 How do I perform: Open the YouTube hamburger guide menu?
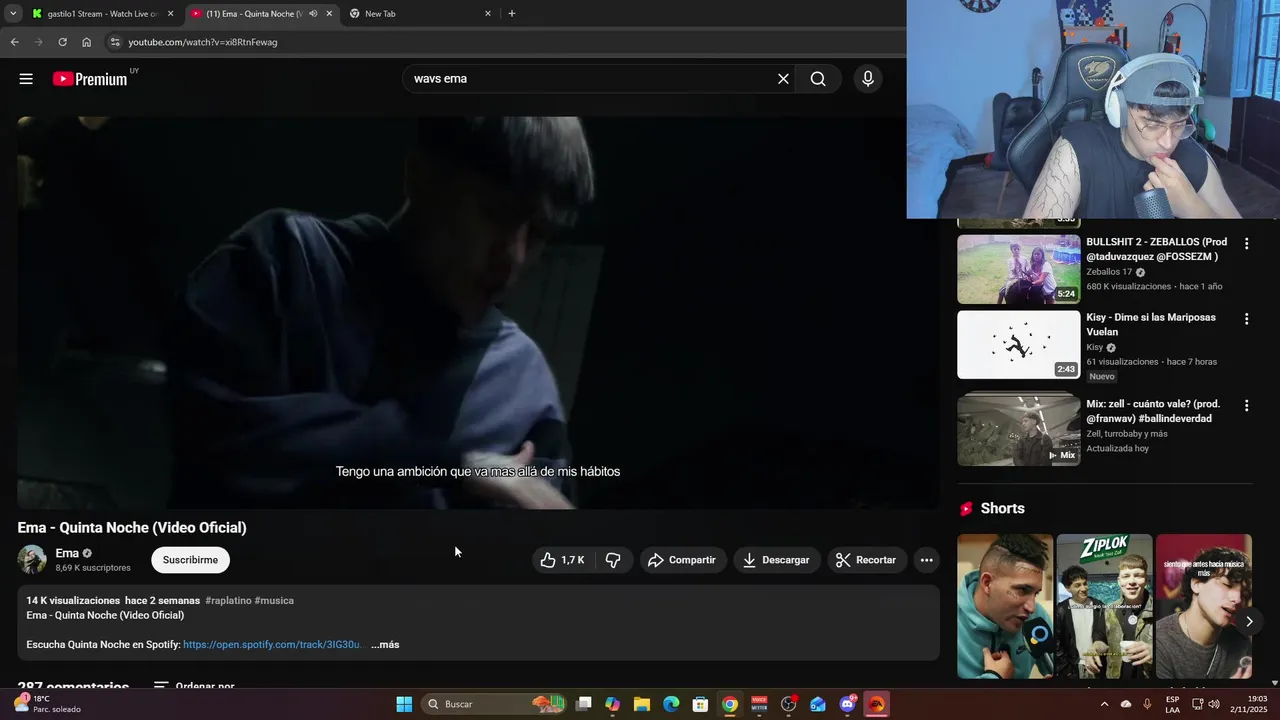26,79
